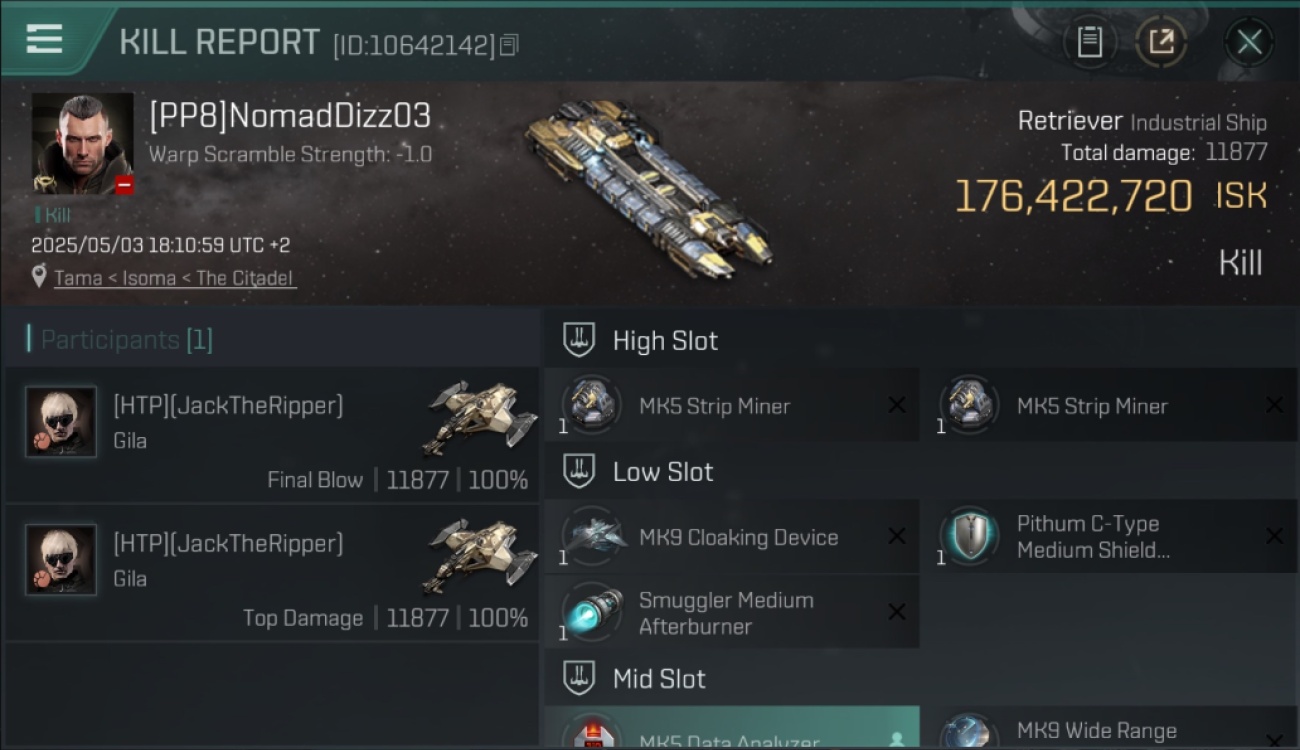Select the highlighted MK5 Data Analyzer row
The image size is (1300, 750).
[x=732, y=728]
